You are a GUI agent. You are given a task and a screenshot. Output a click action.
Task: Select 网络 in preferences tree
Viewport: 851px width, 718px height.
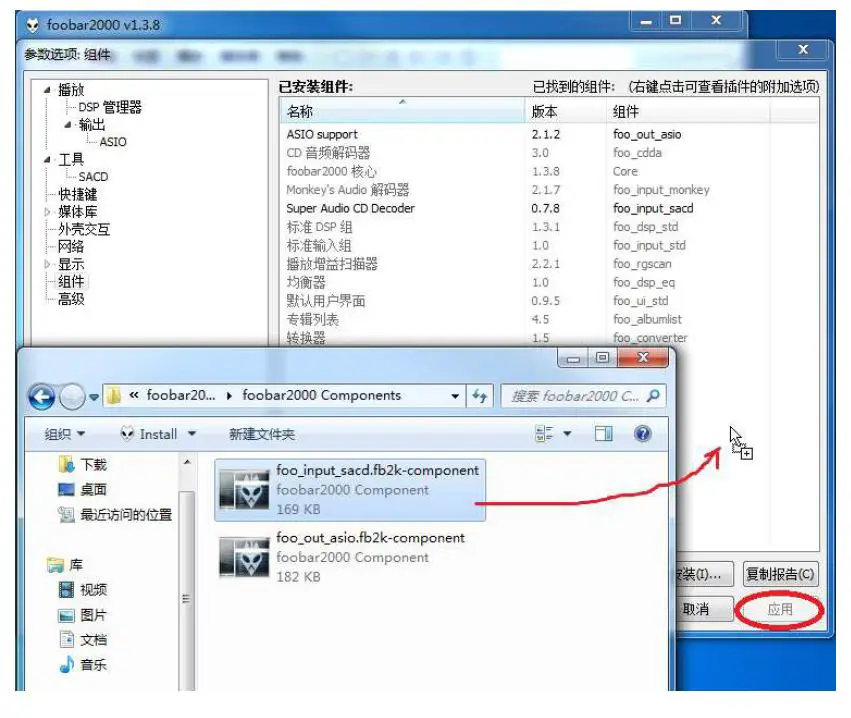(x=71, y=246)
